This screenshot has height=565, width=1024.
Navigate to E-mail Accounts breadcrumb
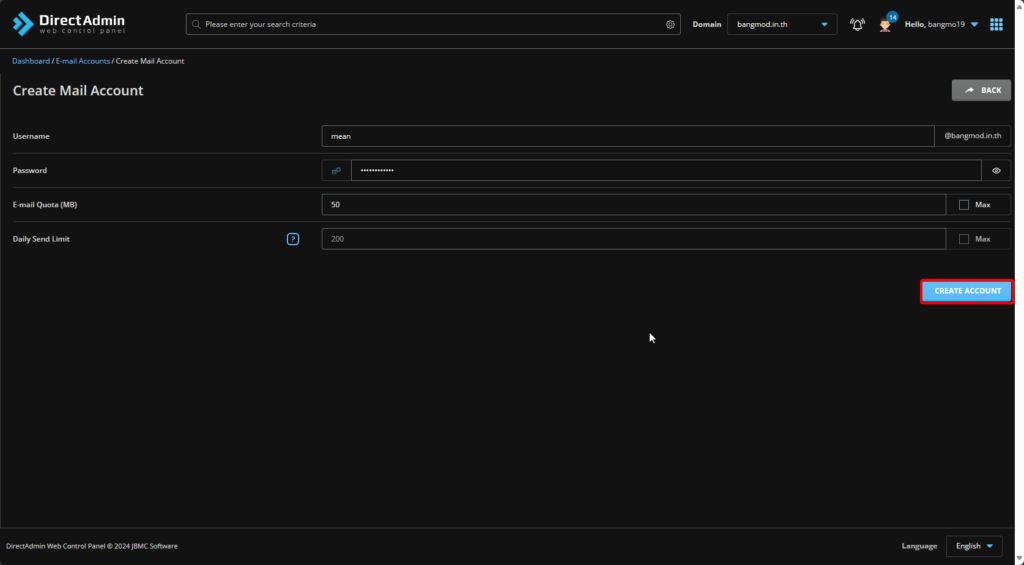point(83,61)
